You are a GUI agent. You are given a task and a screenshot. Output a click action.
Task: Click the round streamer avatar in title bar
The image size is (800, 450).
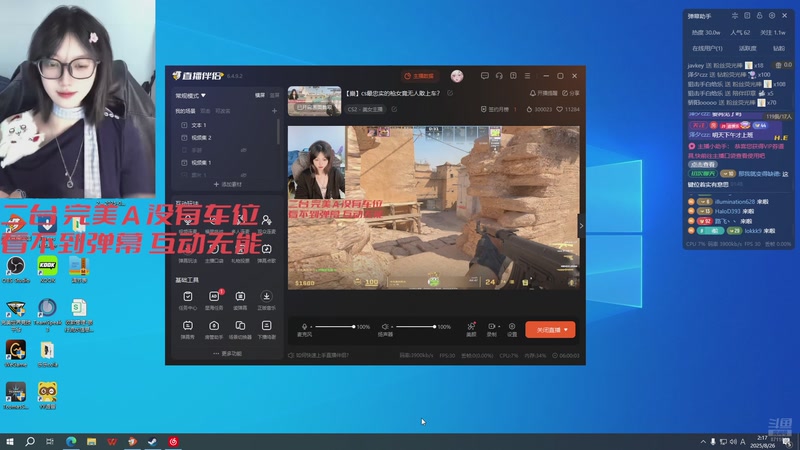pos(457,76)
